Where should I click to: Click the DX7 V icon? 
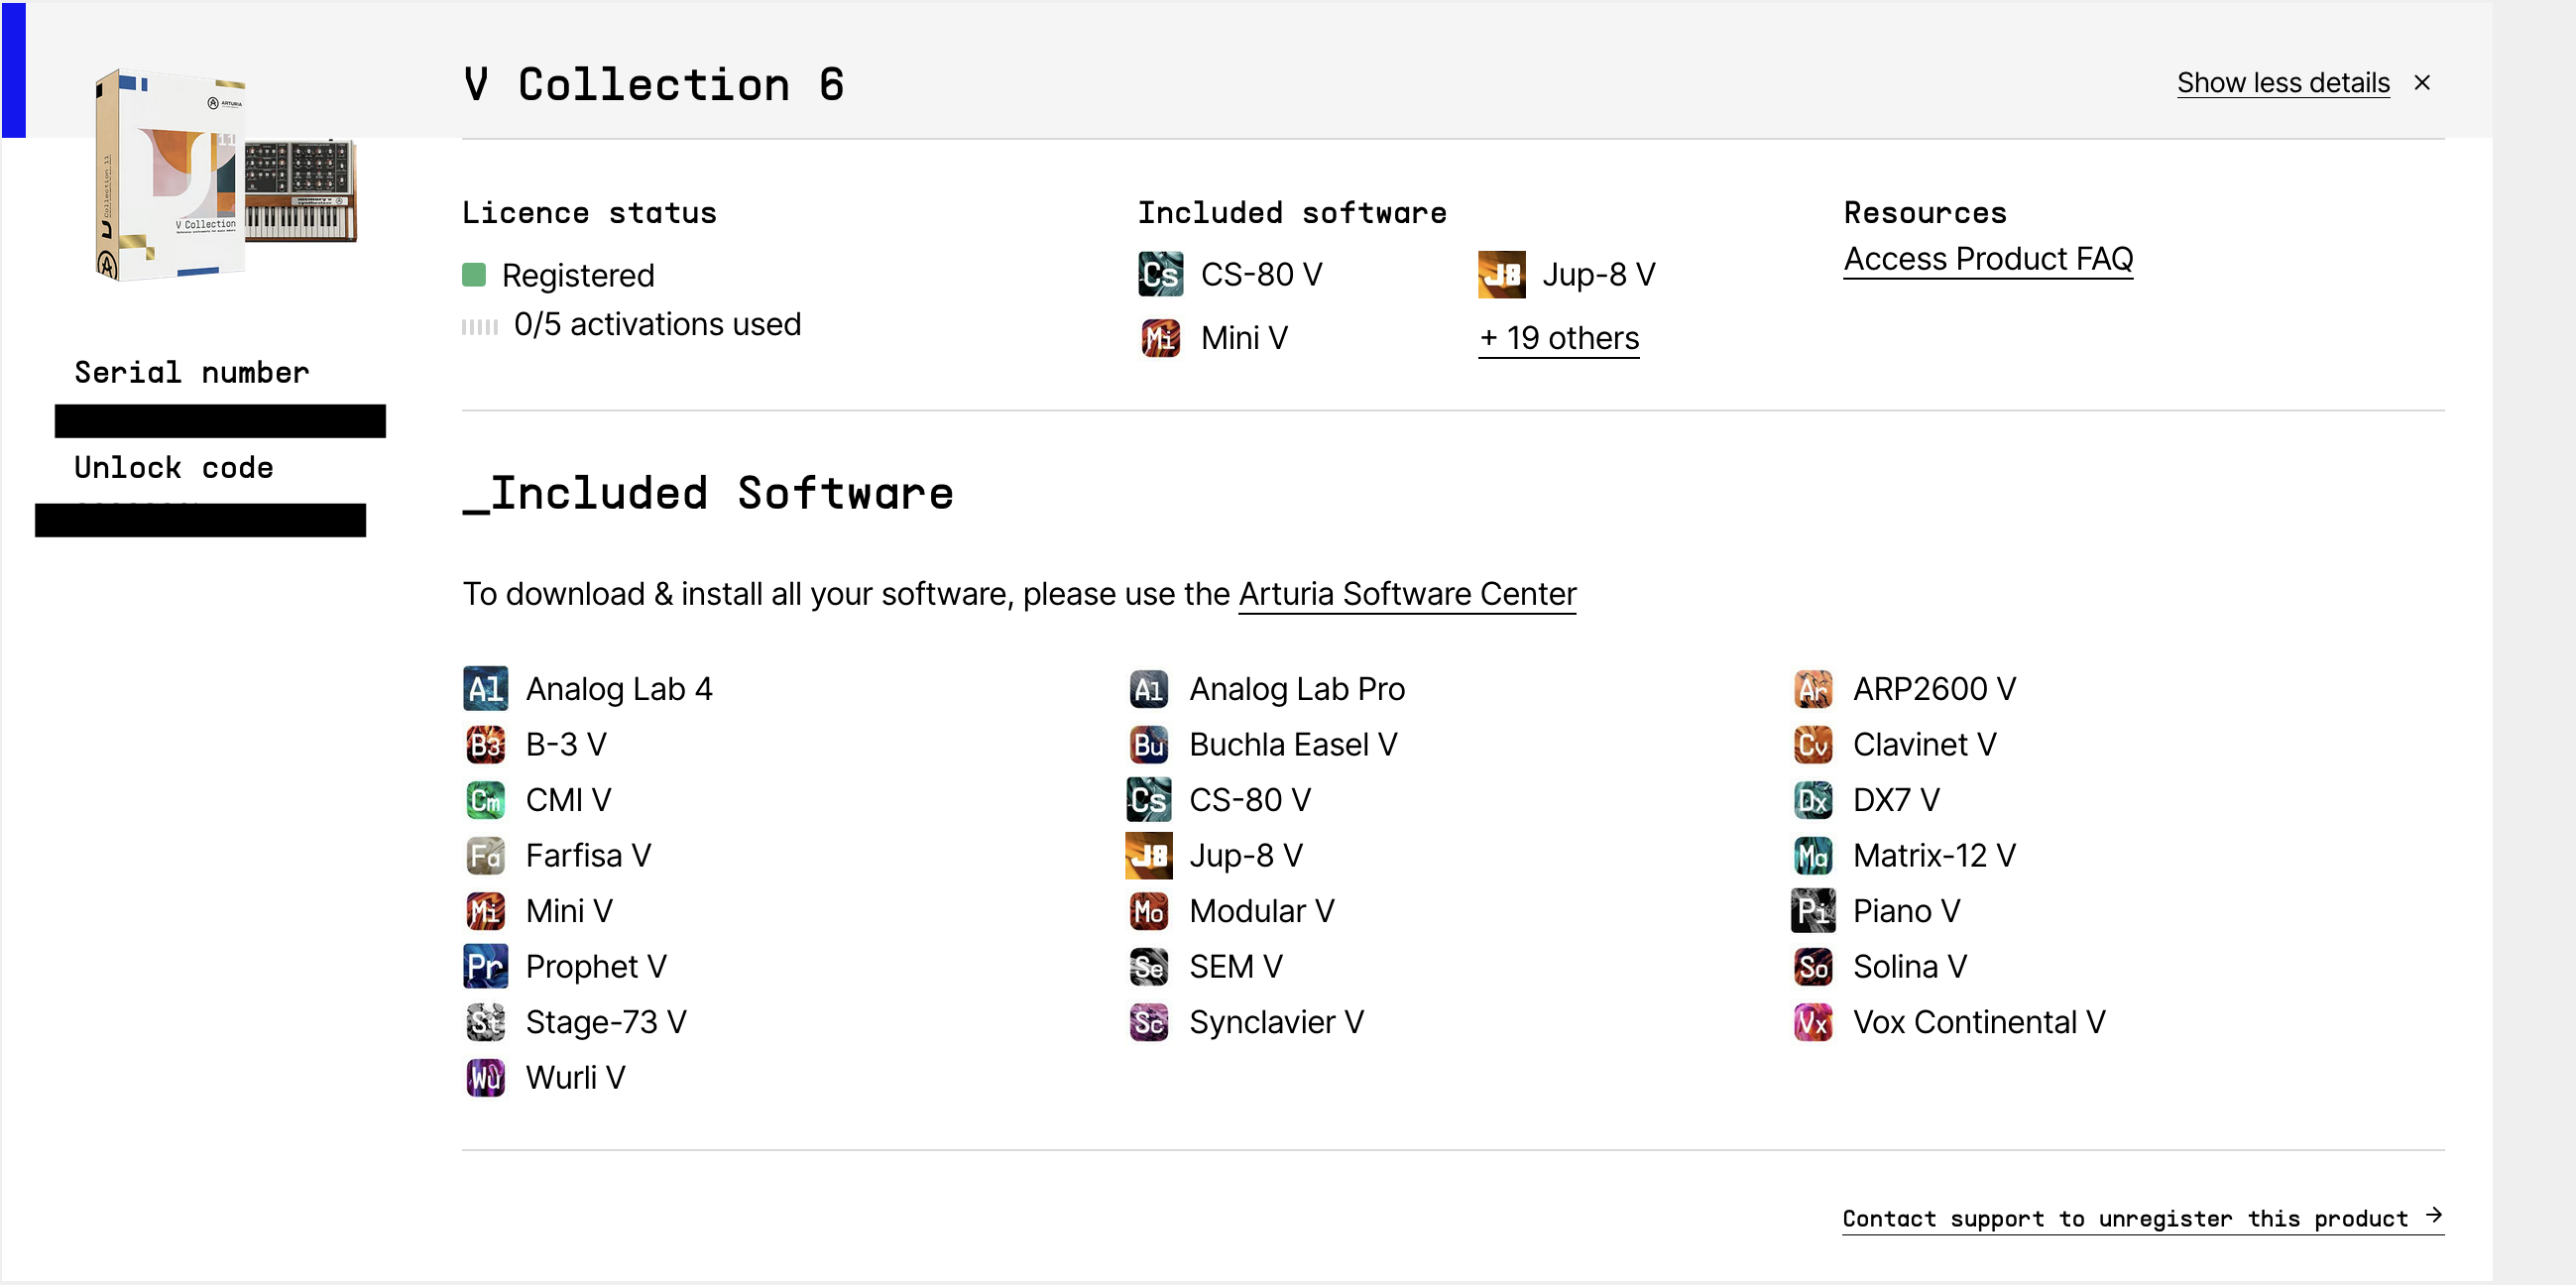(x=1812, y=800)
